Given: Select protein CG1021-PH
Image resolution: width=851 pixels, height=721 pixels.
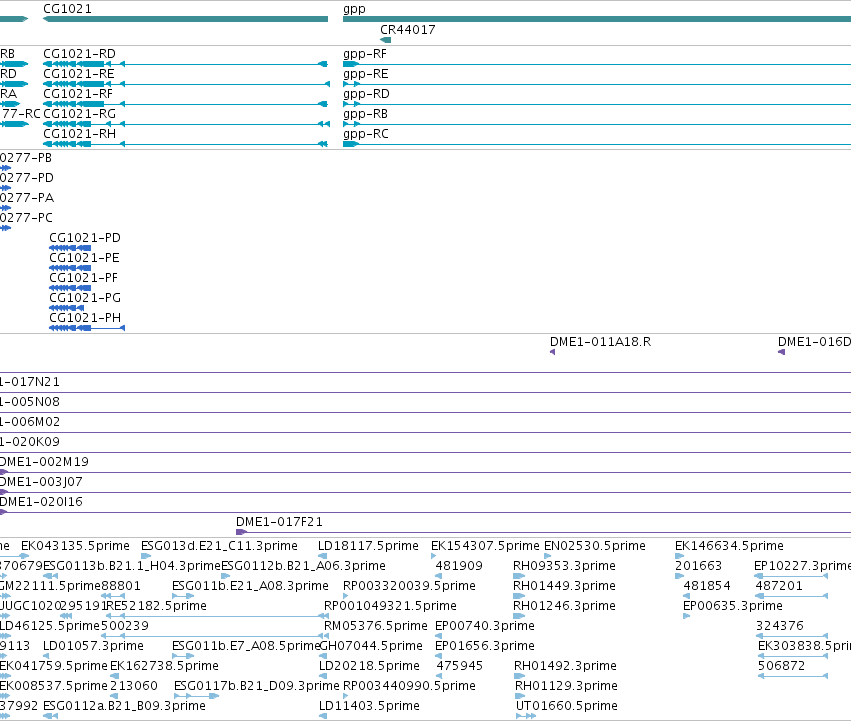Looking at the screenshot, I should pos(87,328).
